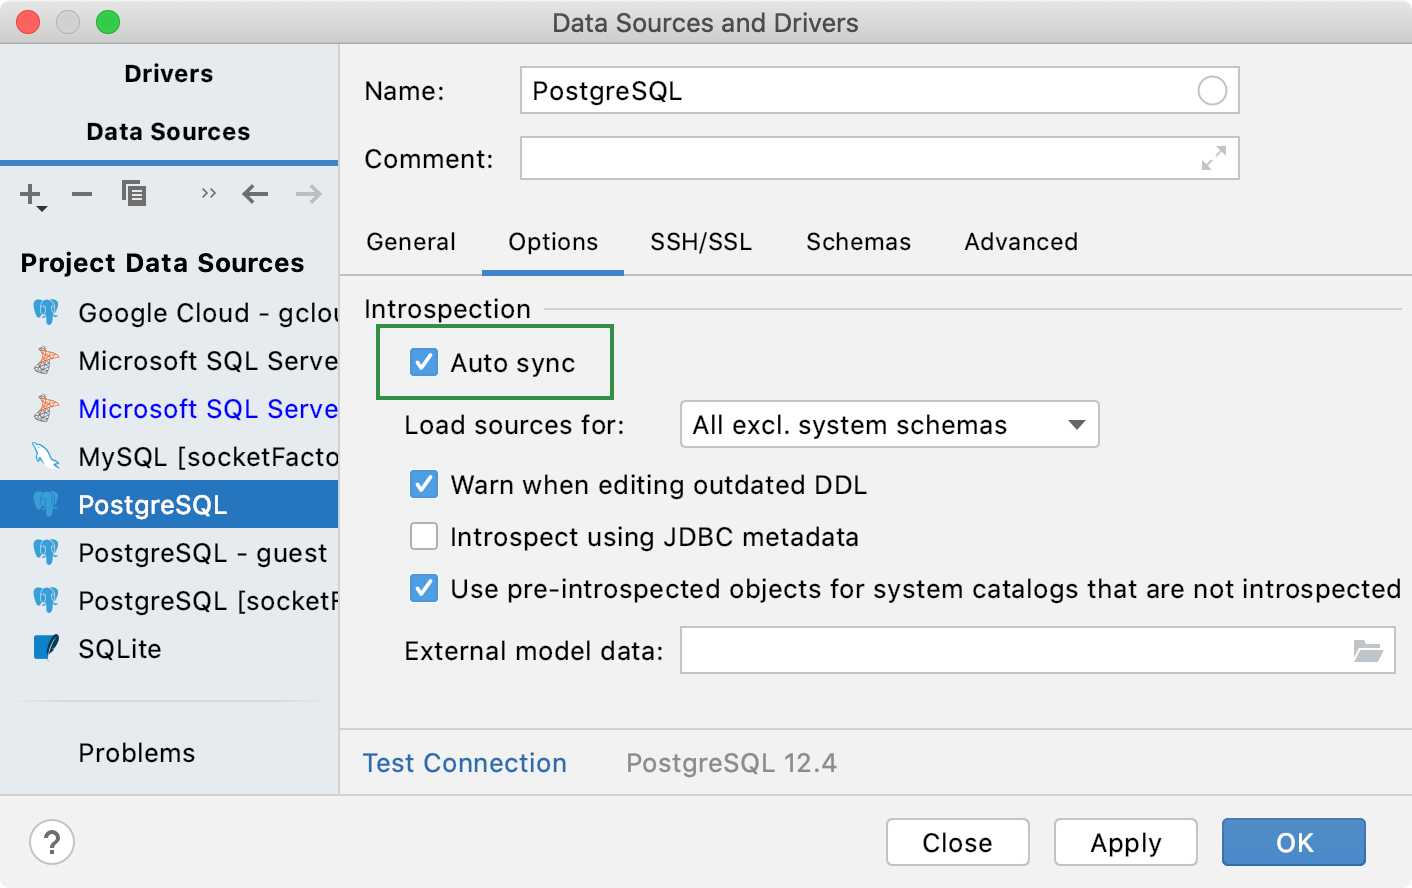Click the SQLite database icon

tap(45, 649)
